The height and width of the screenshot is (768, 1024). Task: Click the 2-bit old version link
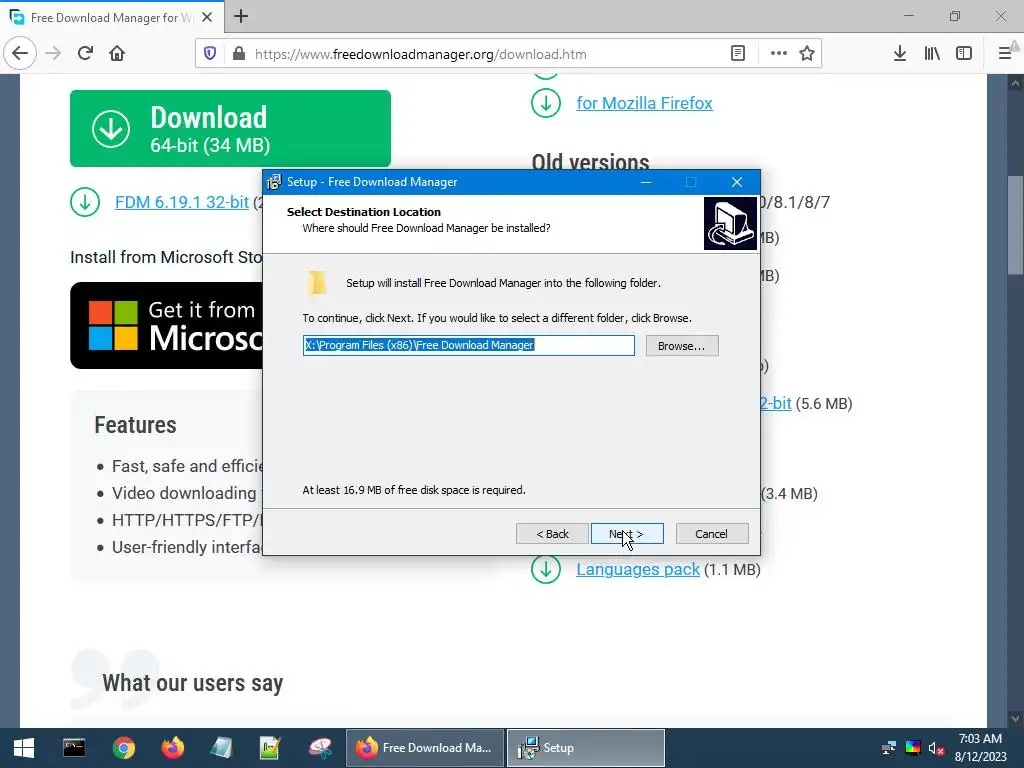coord(776,404)
